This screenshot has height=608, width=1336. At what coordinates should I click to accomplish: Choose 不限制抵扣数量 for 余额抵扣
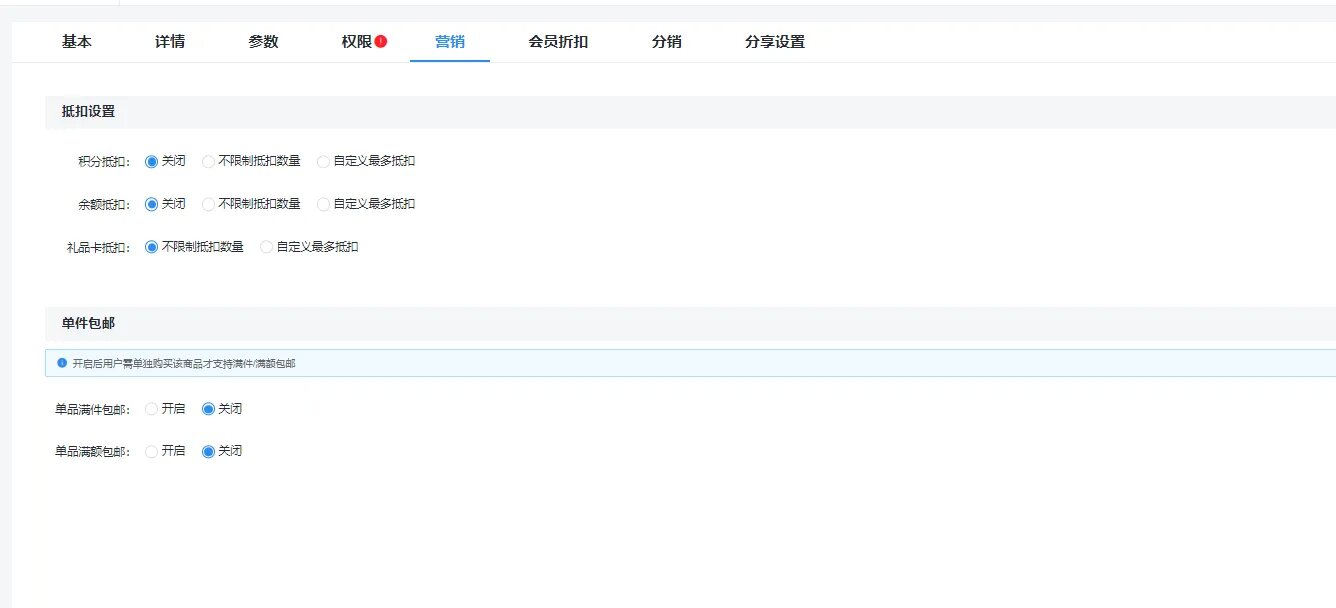coord(209,204)
